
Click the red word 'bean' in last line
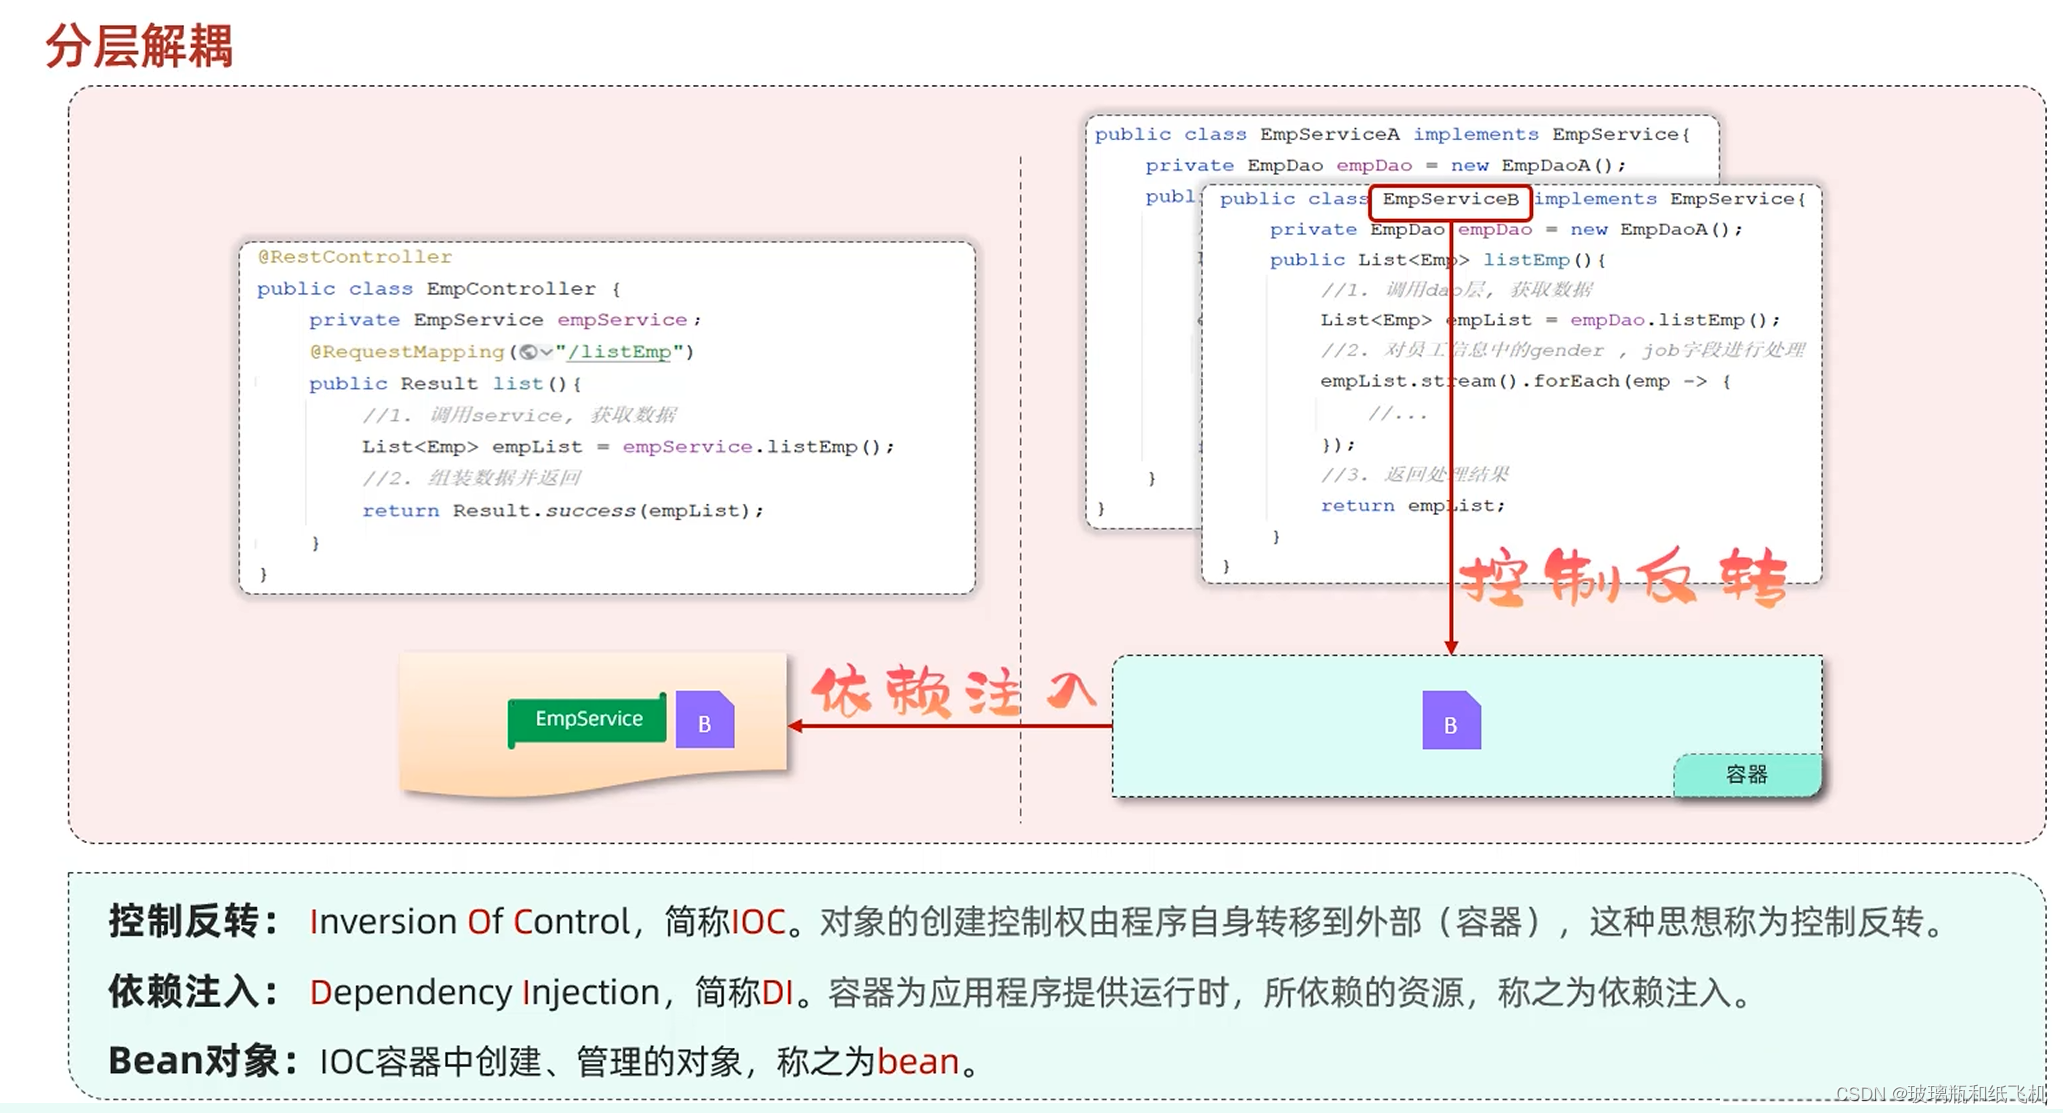tap(918, 1061)
